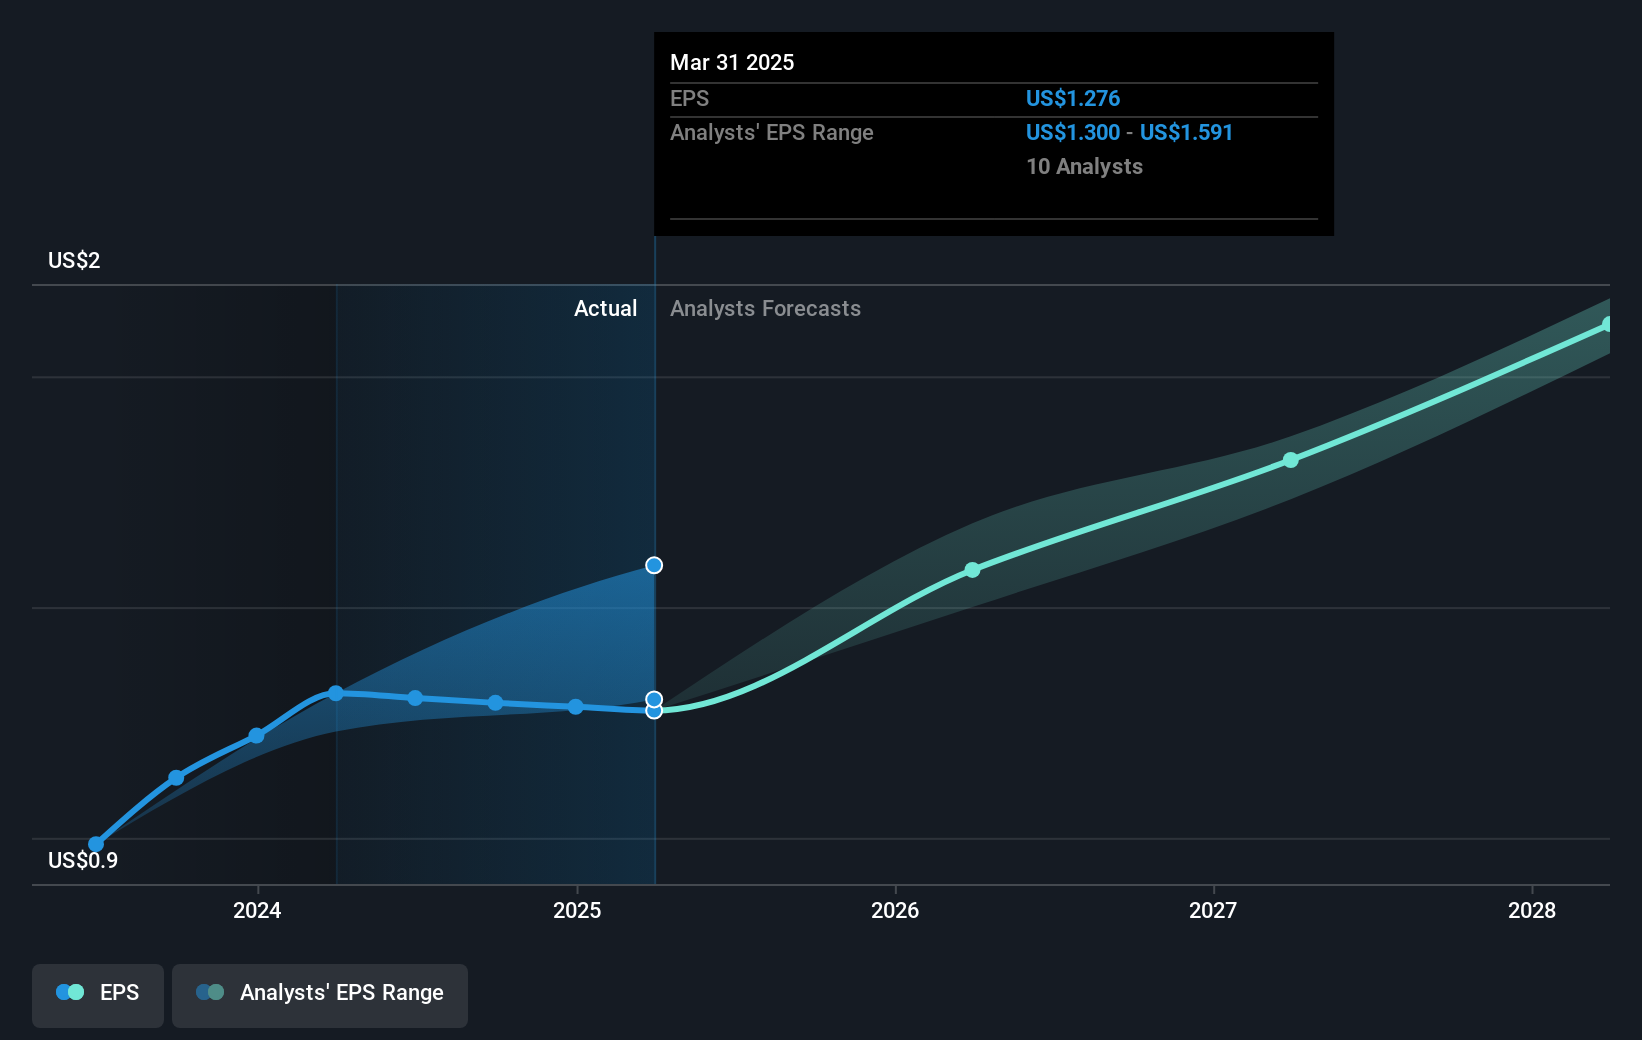
Task: Toggle the overlapping markers at the forecast transition
Action: tap(653, 703)
